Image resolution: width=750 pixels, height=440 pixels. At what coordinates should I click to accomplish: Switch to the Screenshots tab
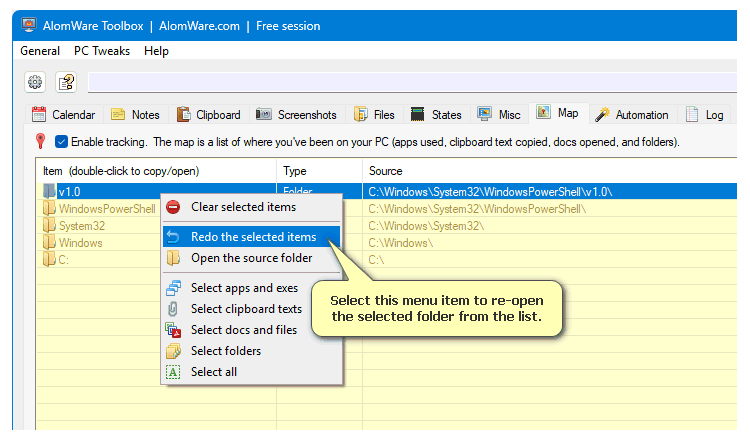[297, 115]
